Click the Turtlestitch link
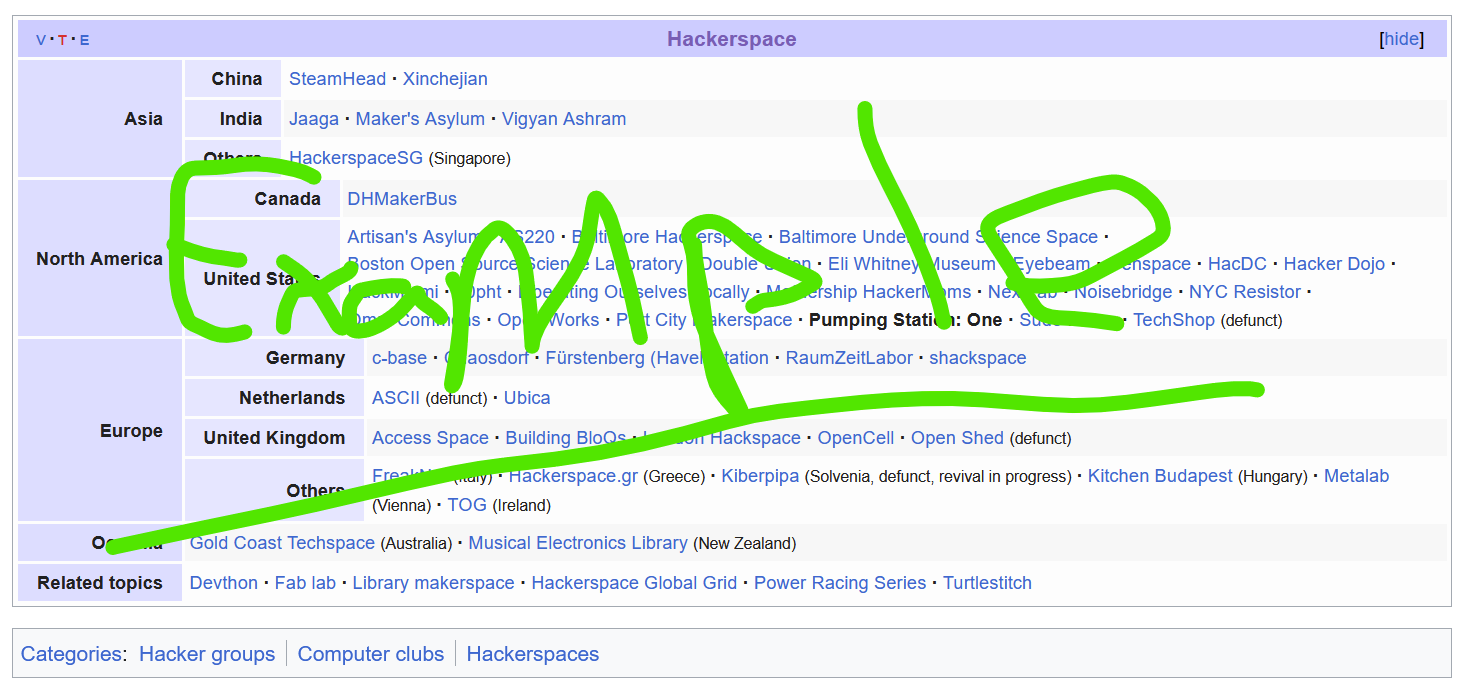The width and height of the screenshot is (1459, 694). coord(987,583)
